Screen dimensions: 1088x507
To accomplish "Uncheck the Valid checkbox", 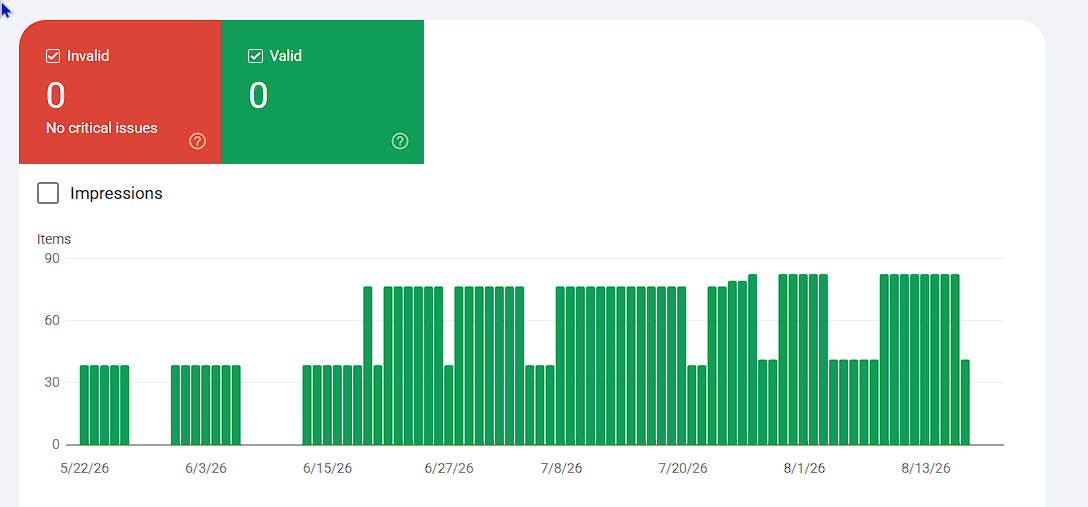I will [255, 56].
